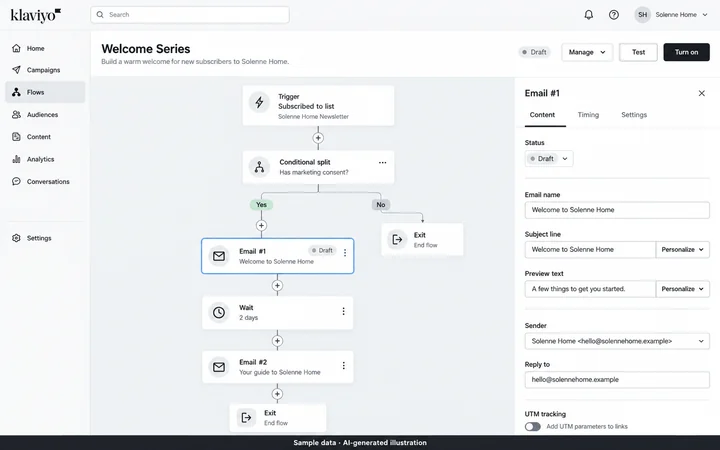Switch to the Content tab

pos(542,115)
